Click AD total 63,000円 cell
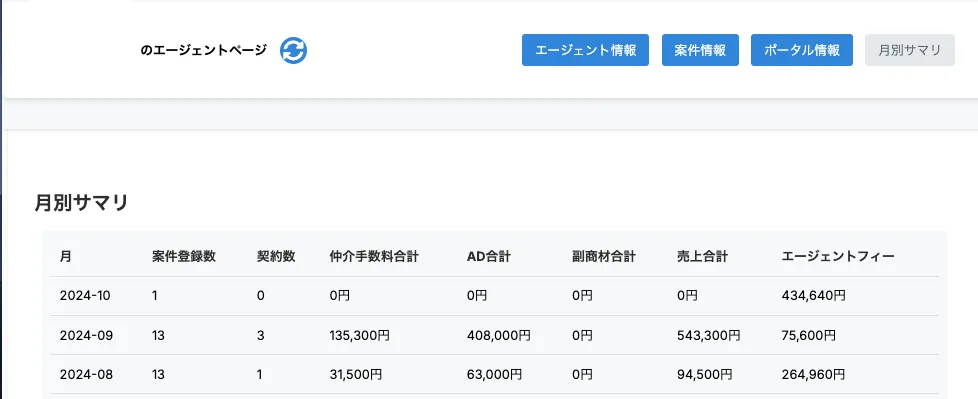The height and width of the screenshot is (399, 978). point(494,375)
